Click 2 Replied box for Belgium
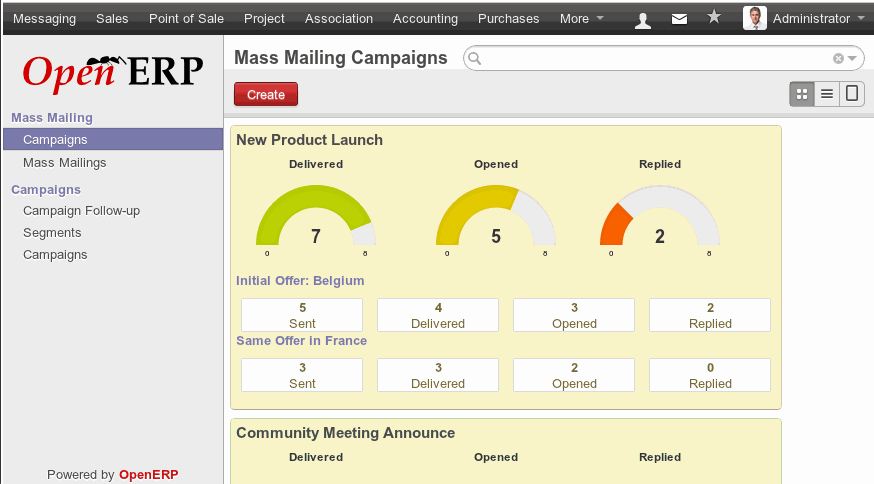The height and width of the screenshot is (484, 874). [710, 315]
